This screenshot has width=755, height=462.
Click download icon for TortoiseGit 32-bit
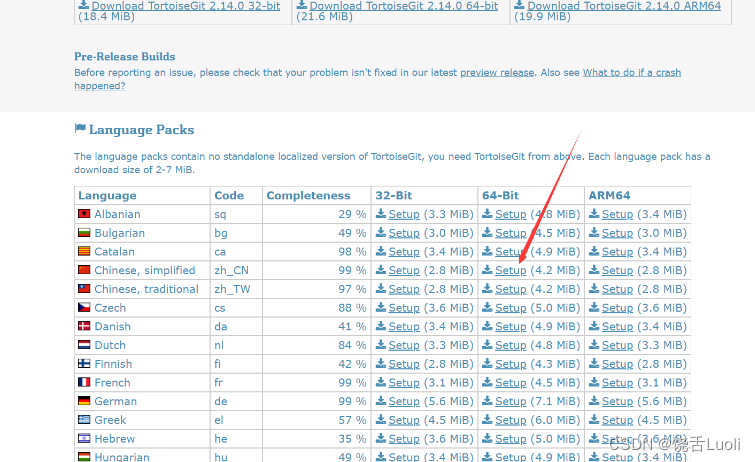[x=84, y=5]
